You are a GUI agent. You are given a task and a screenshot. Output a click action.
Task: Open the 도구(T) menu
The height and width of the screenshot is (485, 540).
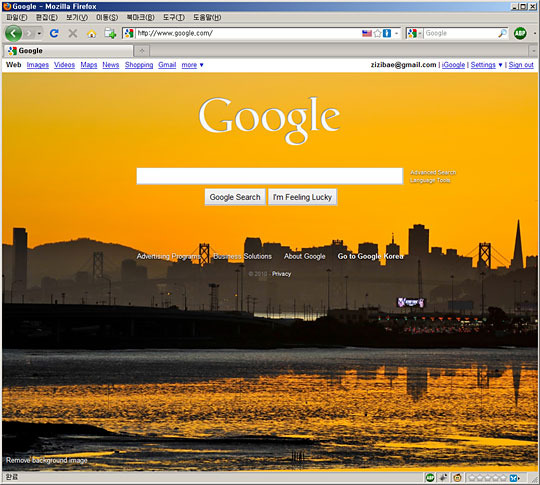pos(174,17)
